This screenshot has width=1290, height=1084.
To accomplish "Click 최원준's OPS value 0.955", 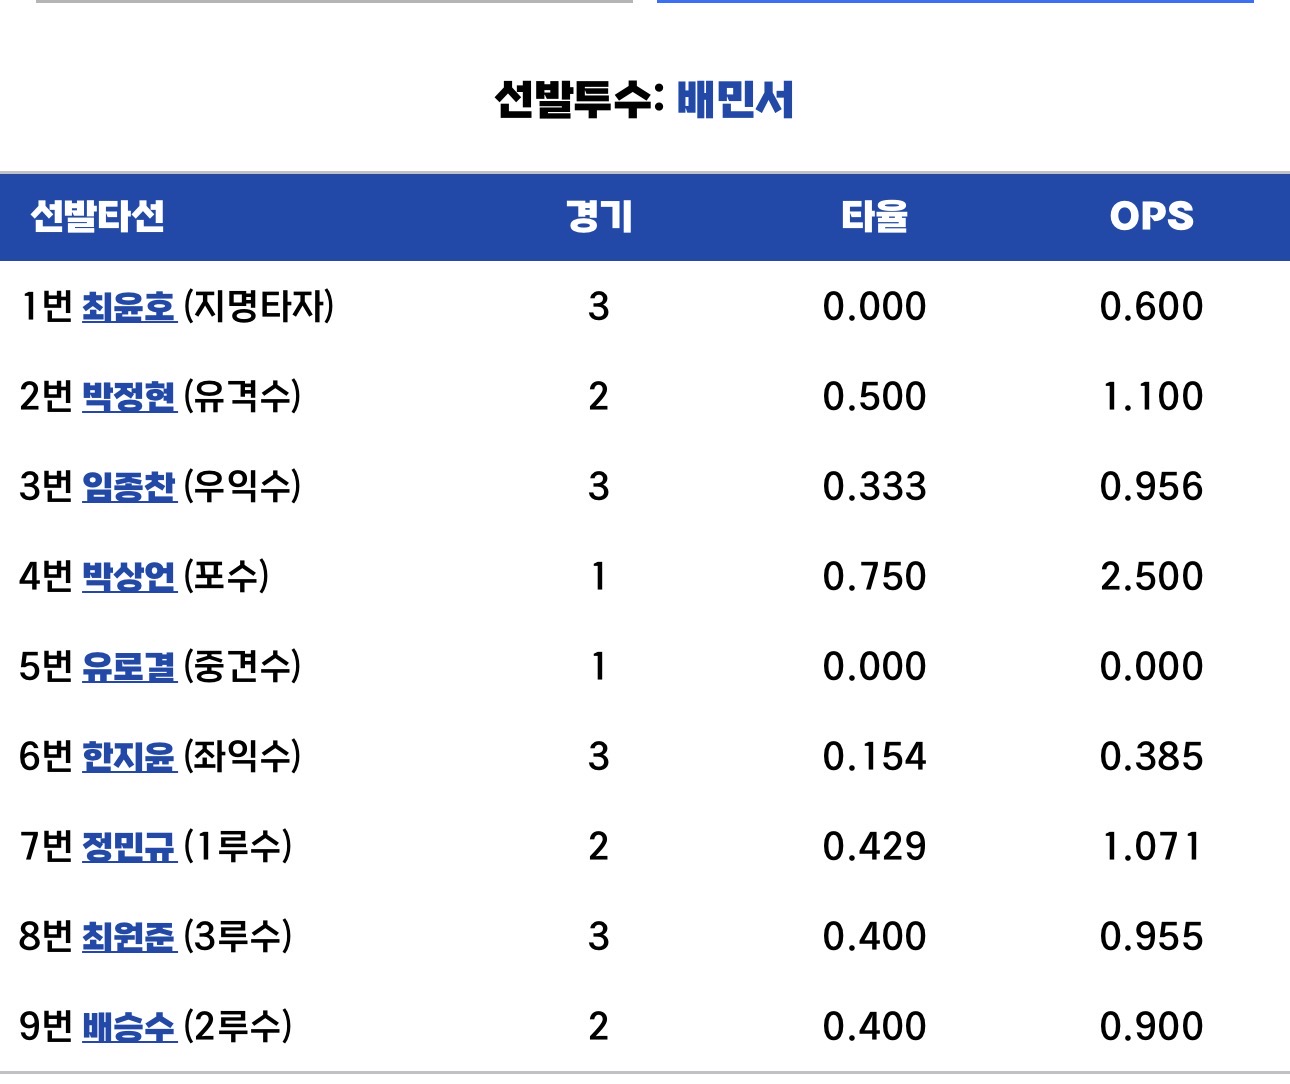I will point(1151,936).
